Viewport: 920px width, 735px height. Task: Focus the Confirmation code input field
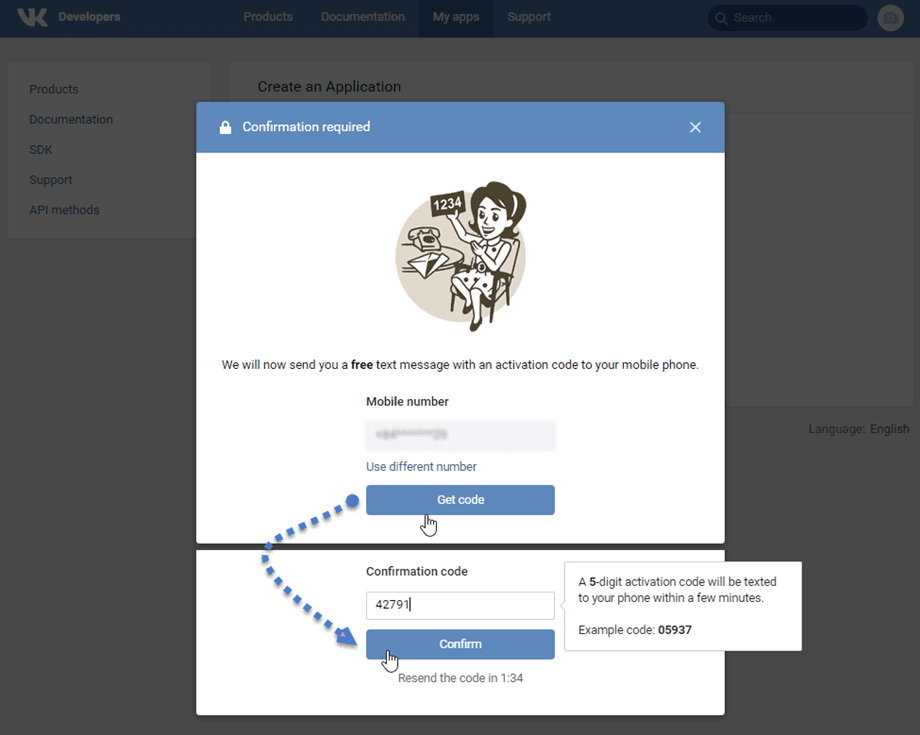pyautogui.click(x=460, y=605)
